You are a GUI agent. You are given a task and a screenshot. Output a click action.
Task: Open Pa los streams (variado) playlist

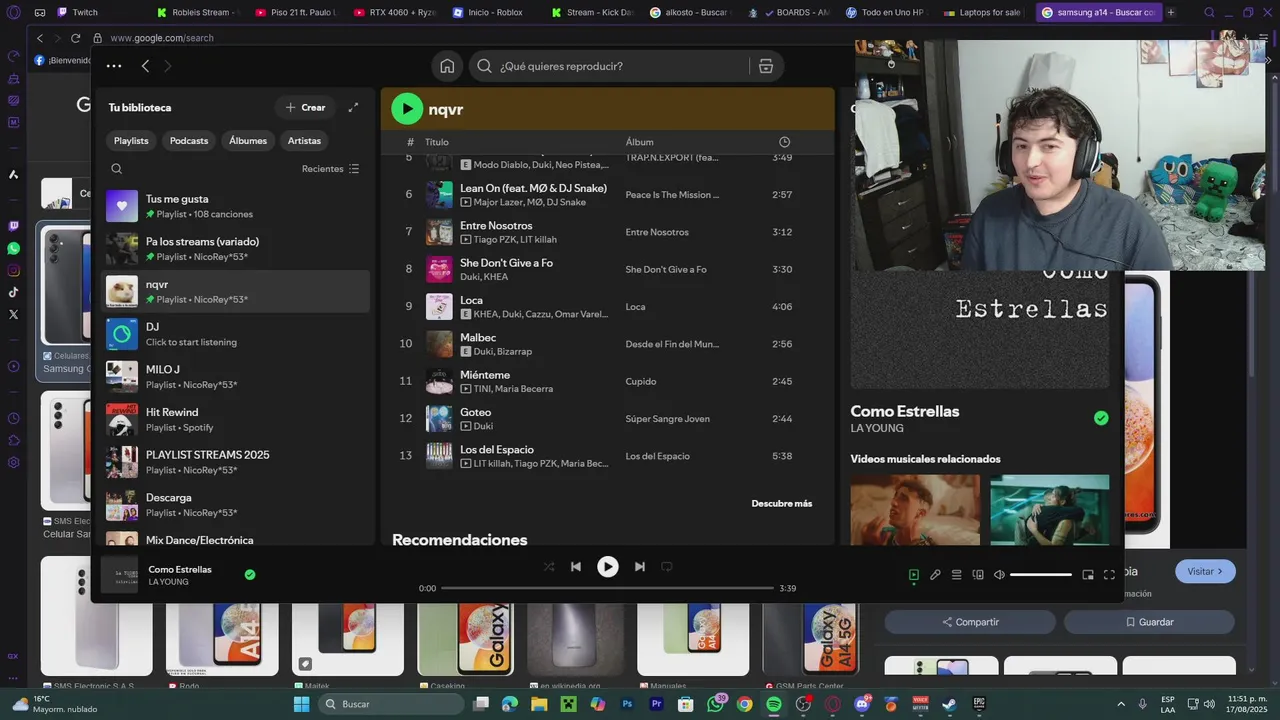click(236, 249)
